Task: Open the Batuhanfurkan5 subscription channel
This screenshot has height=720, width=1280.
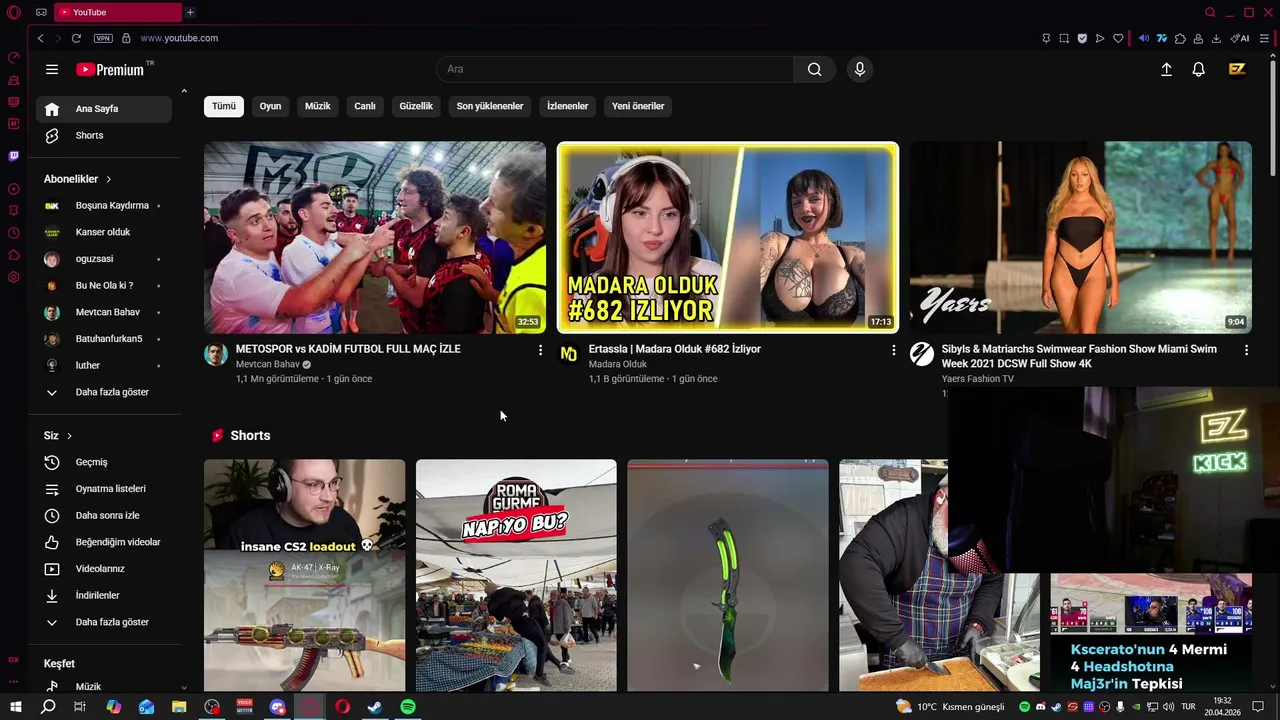Action: point(104,339)
